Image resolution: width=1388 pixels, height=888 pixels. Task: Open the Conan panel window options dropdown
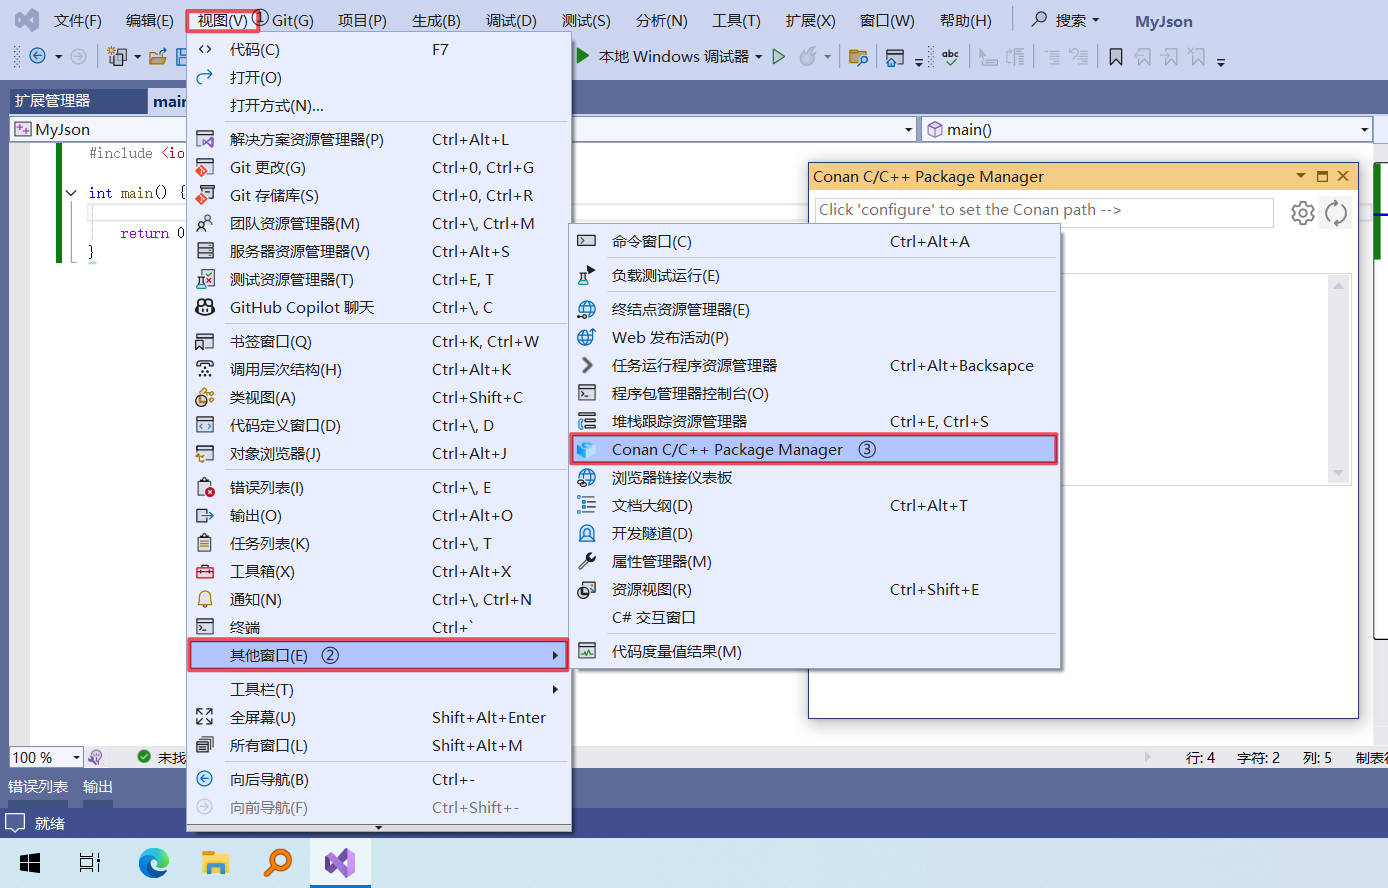[x=1301, y=176]
